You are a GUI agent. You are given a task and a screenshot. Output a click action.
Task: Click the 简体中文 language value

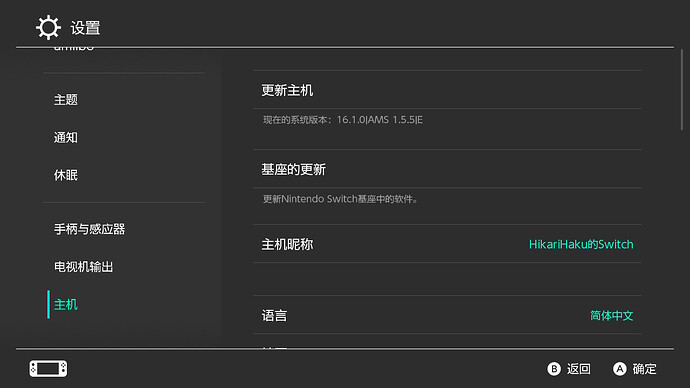coord(612,315)
